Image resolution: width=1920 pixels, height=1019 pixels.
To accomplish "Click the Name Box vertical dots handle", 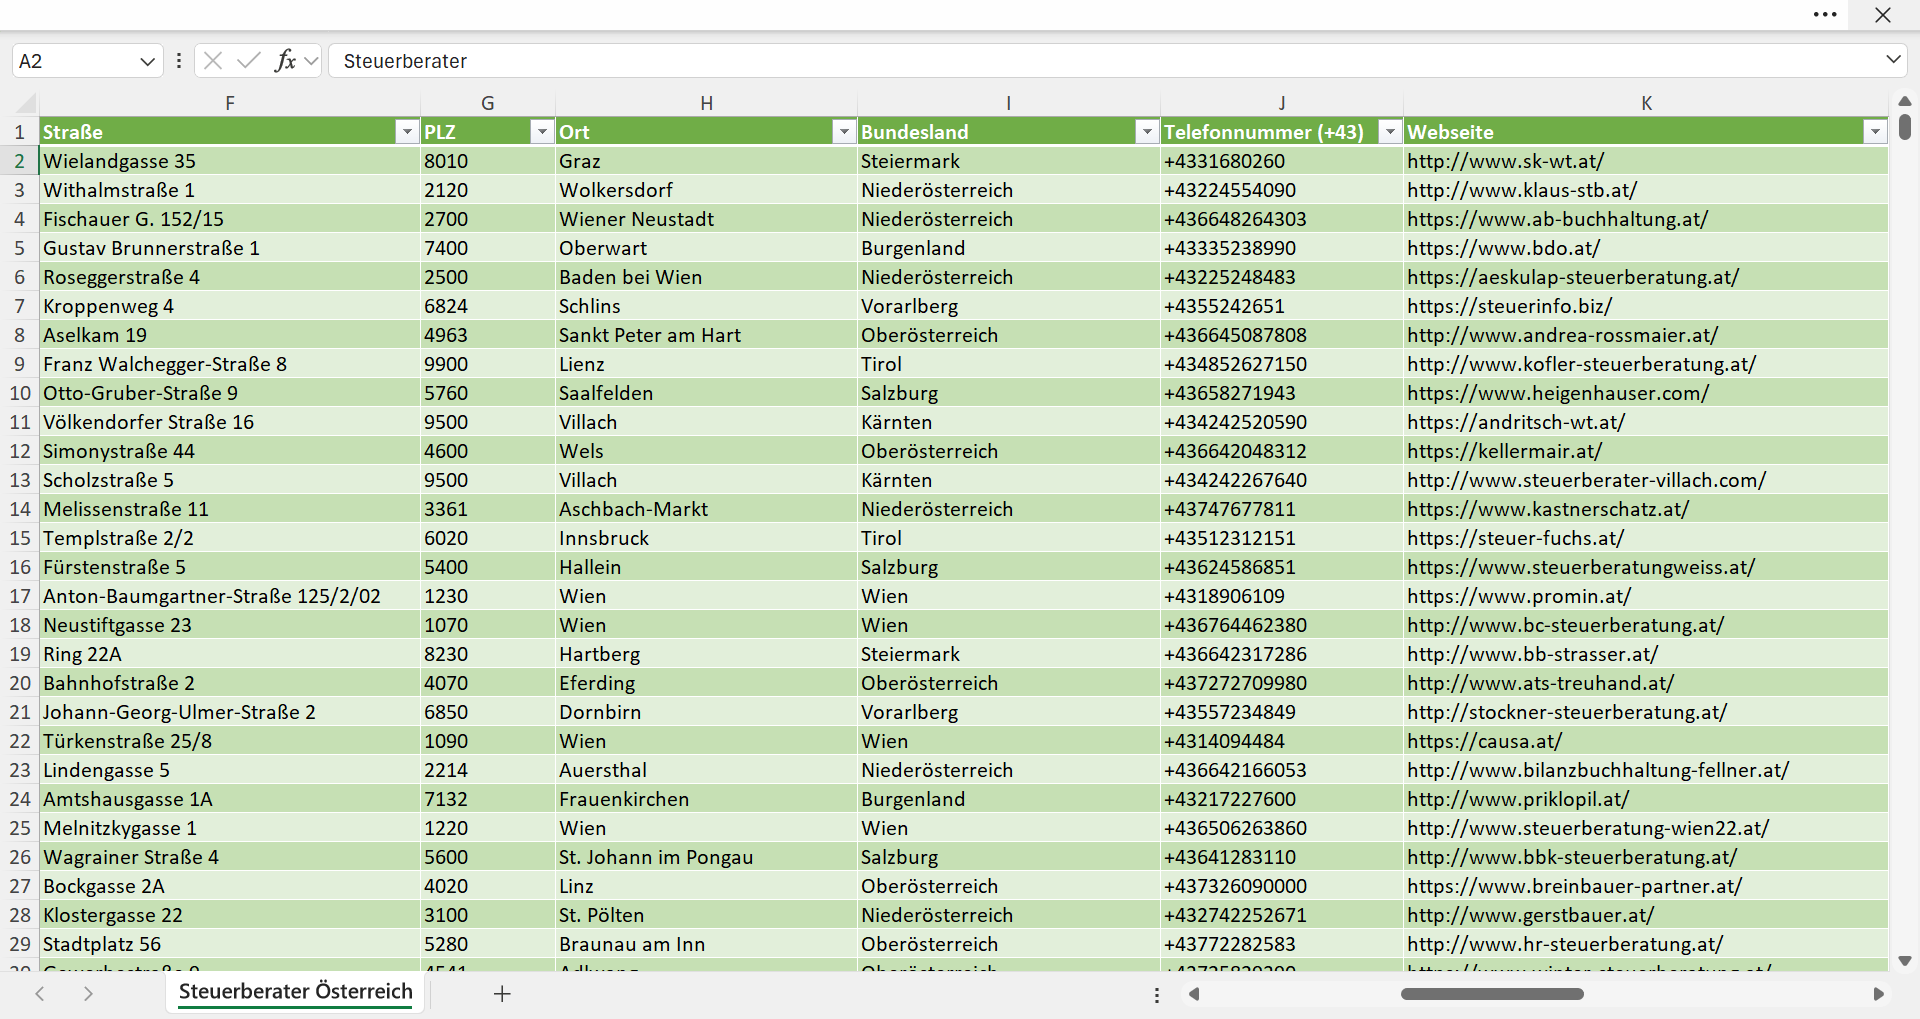I will click(179, 61).
